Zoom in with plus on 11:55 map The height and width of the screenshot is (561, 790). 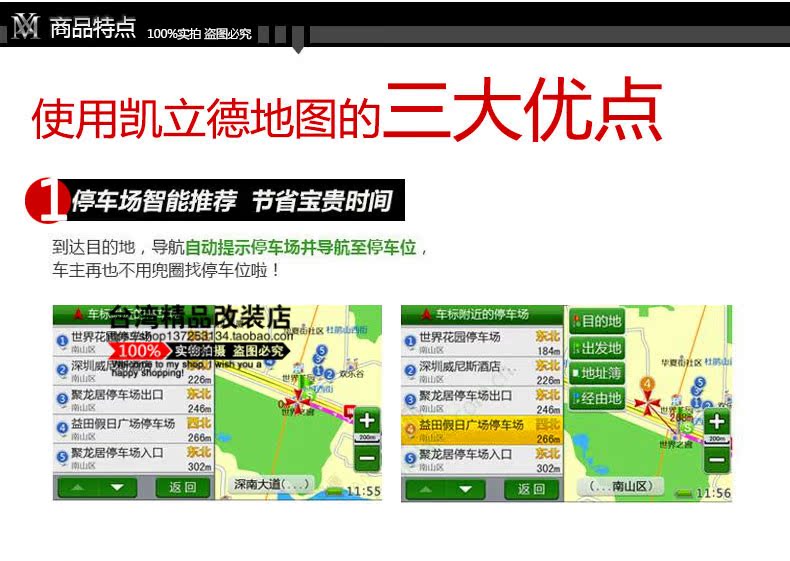(367, 420)
